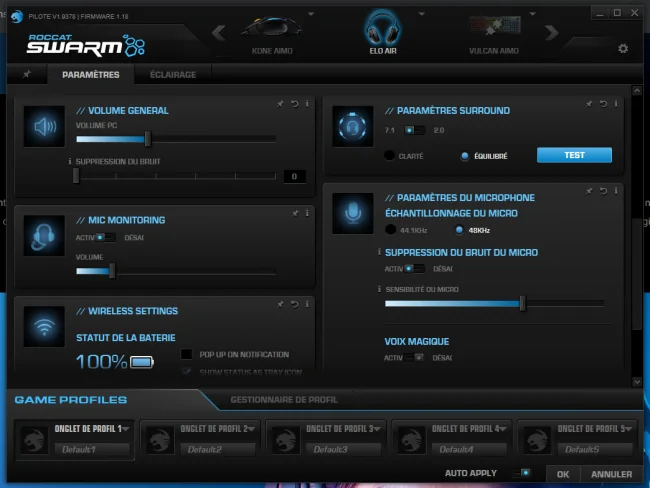The width and height of the screenshot is (650, 488).
Task: Click the pin tab icon beside Paramètres
Action: point(27,74)
